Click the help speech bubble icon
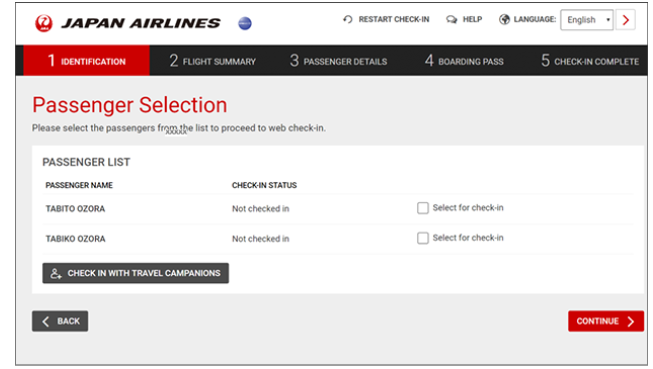653x369 pixels. pos(451,20)
